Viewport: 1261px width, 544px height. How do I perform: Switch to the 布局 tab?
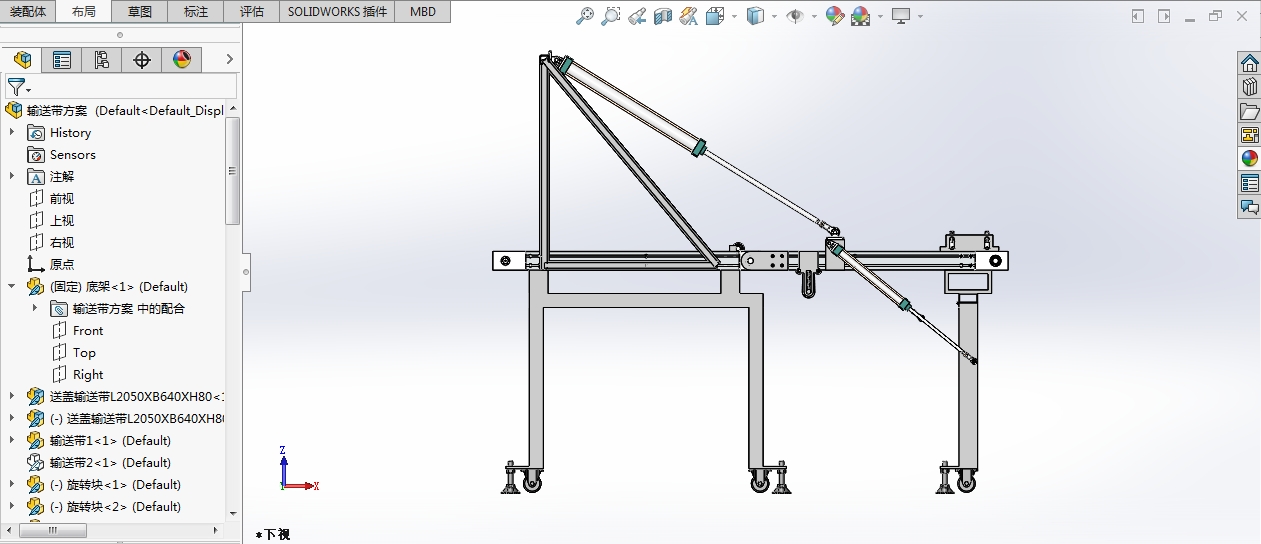click(x=84, y=12)
